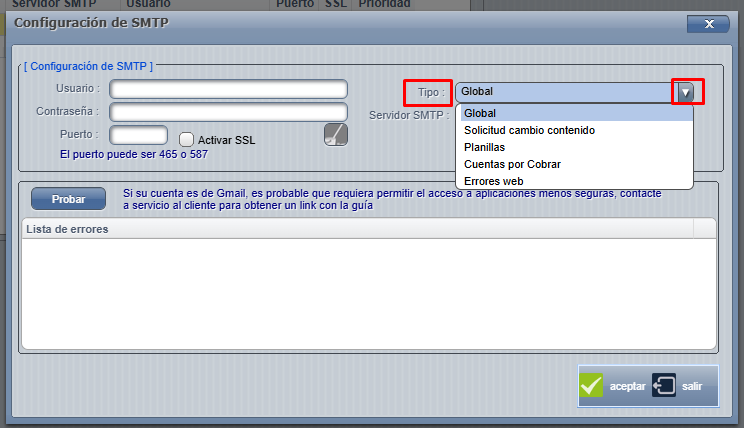Click the Tipo combo box showing Global
Viewport: 744px width, 428px height.
pos(565,92)
